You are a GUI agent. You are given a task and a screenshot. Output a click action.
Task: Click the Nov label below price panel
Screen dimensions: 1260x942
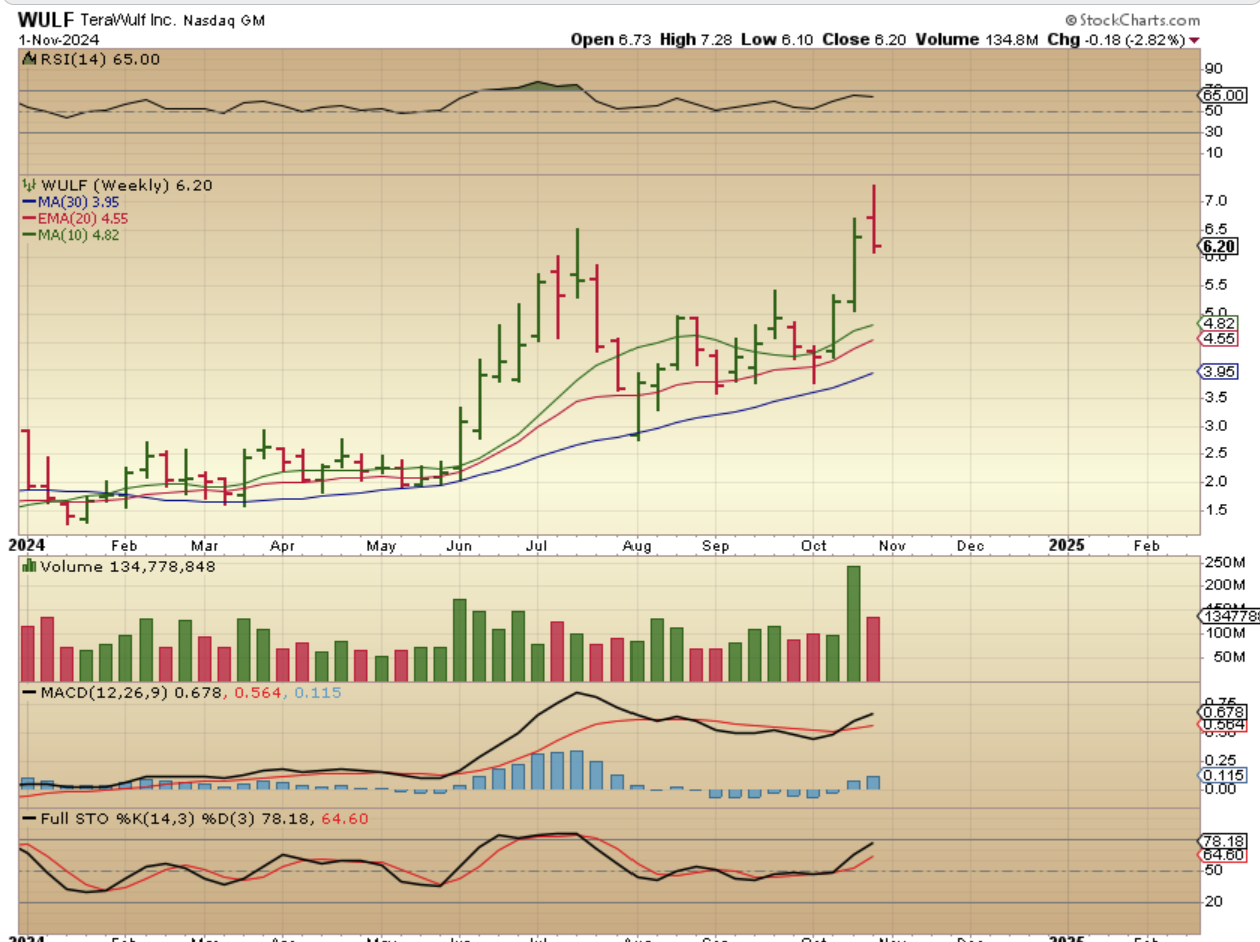892,546
